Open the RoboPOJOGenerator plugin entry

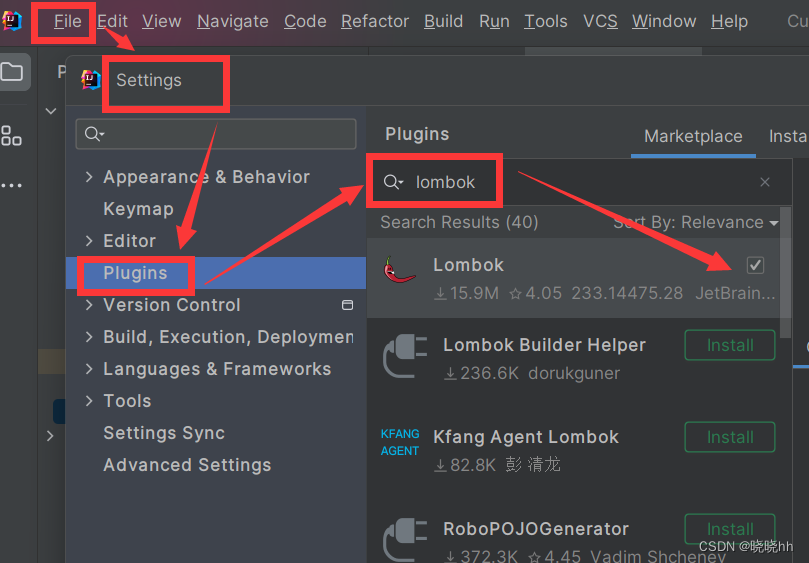point(536,529)
